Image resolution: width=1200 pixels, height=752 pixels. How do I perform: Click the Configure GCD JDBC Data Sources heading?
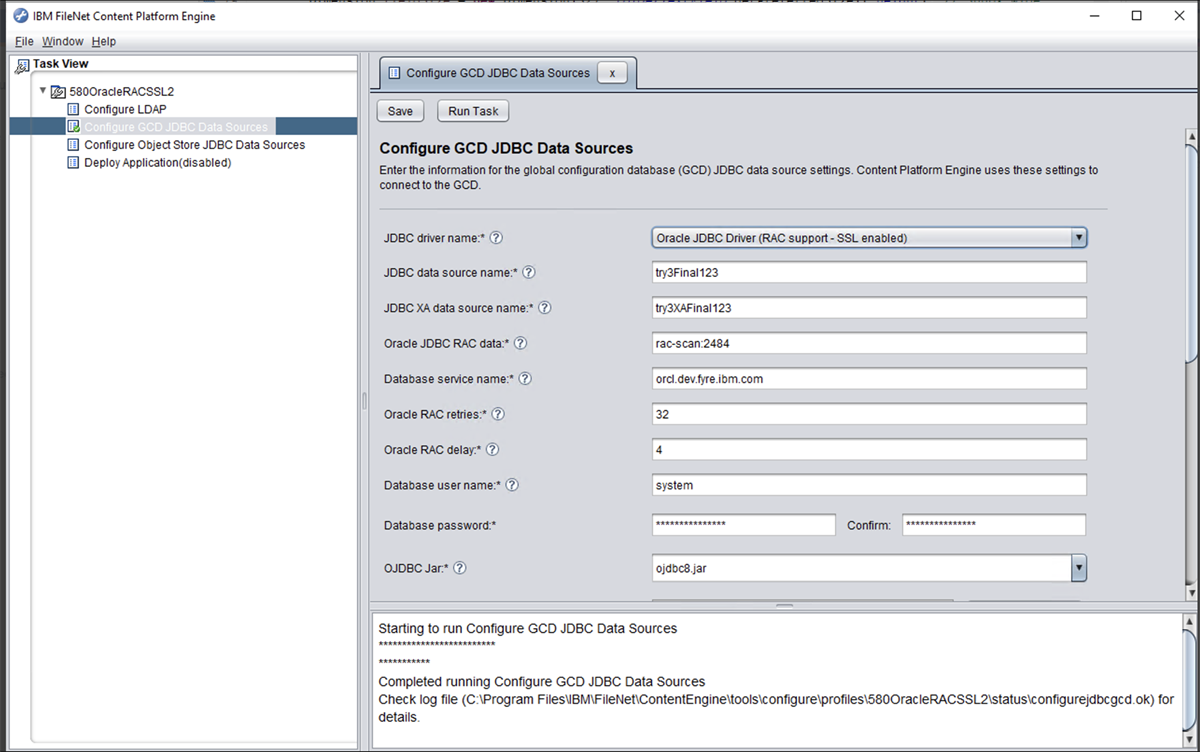pos(506,149)
